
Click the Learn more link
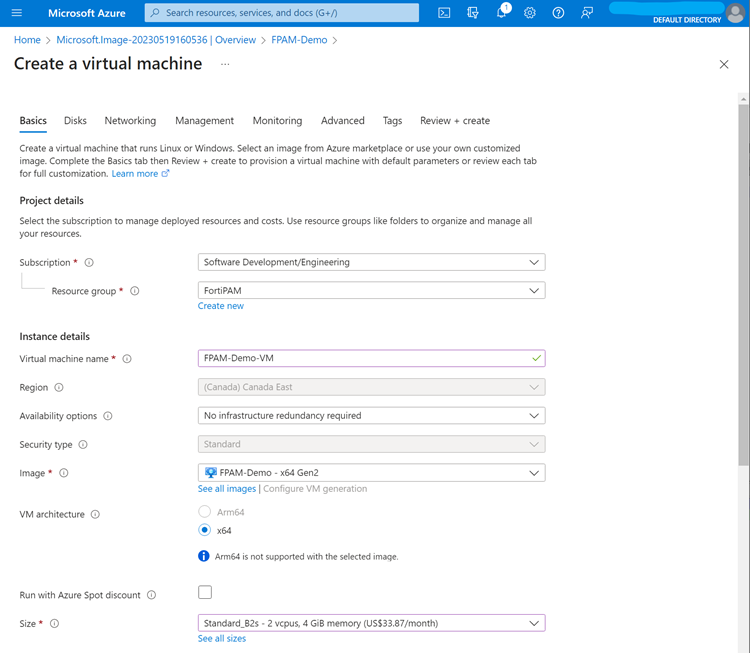[x=135, y=173]
